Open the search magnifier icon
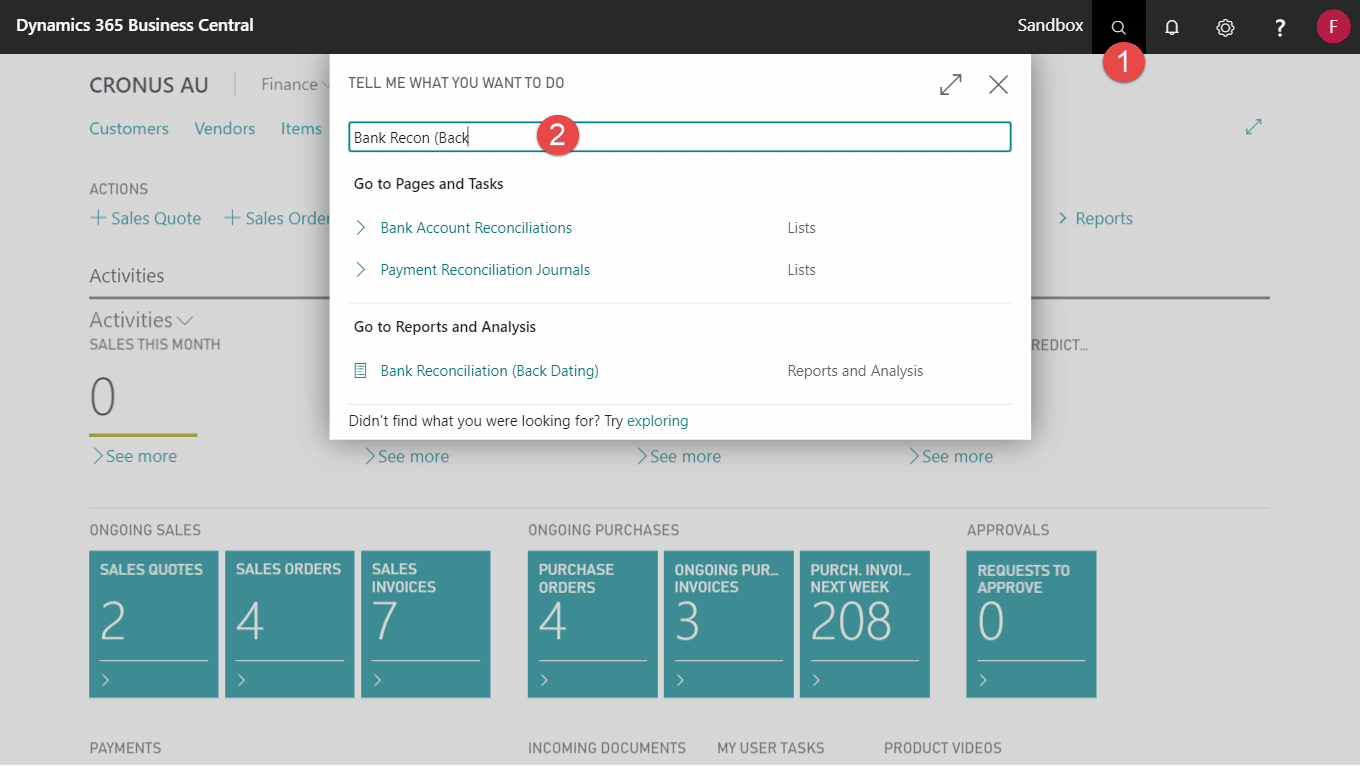The height and width of the screenshot is (766, 1360). click(x=1119, y=27)
